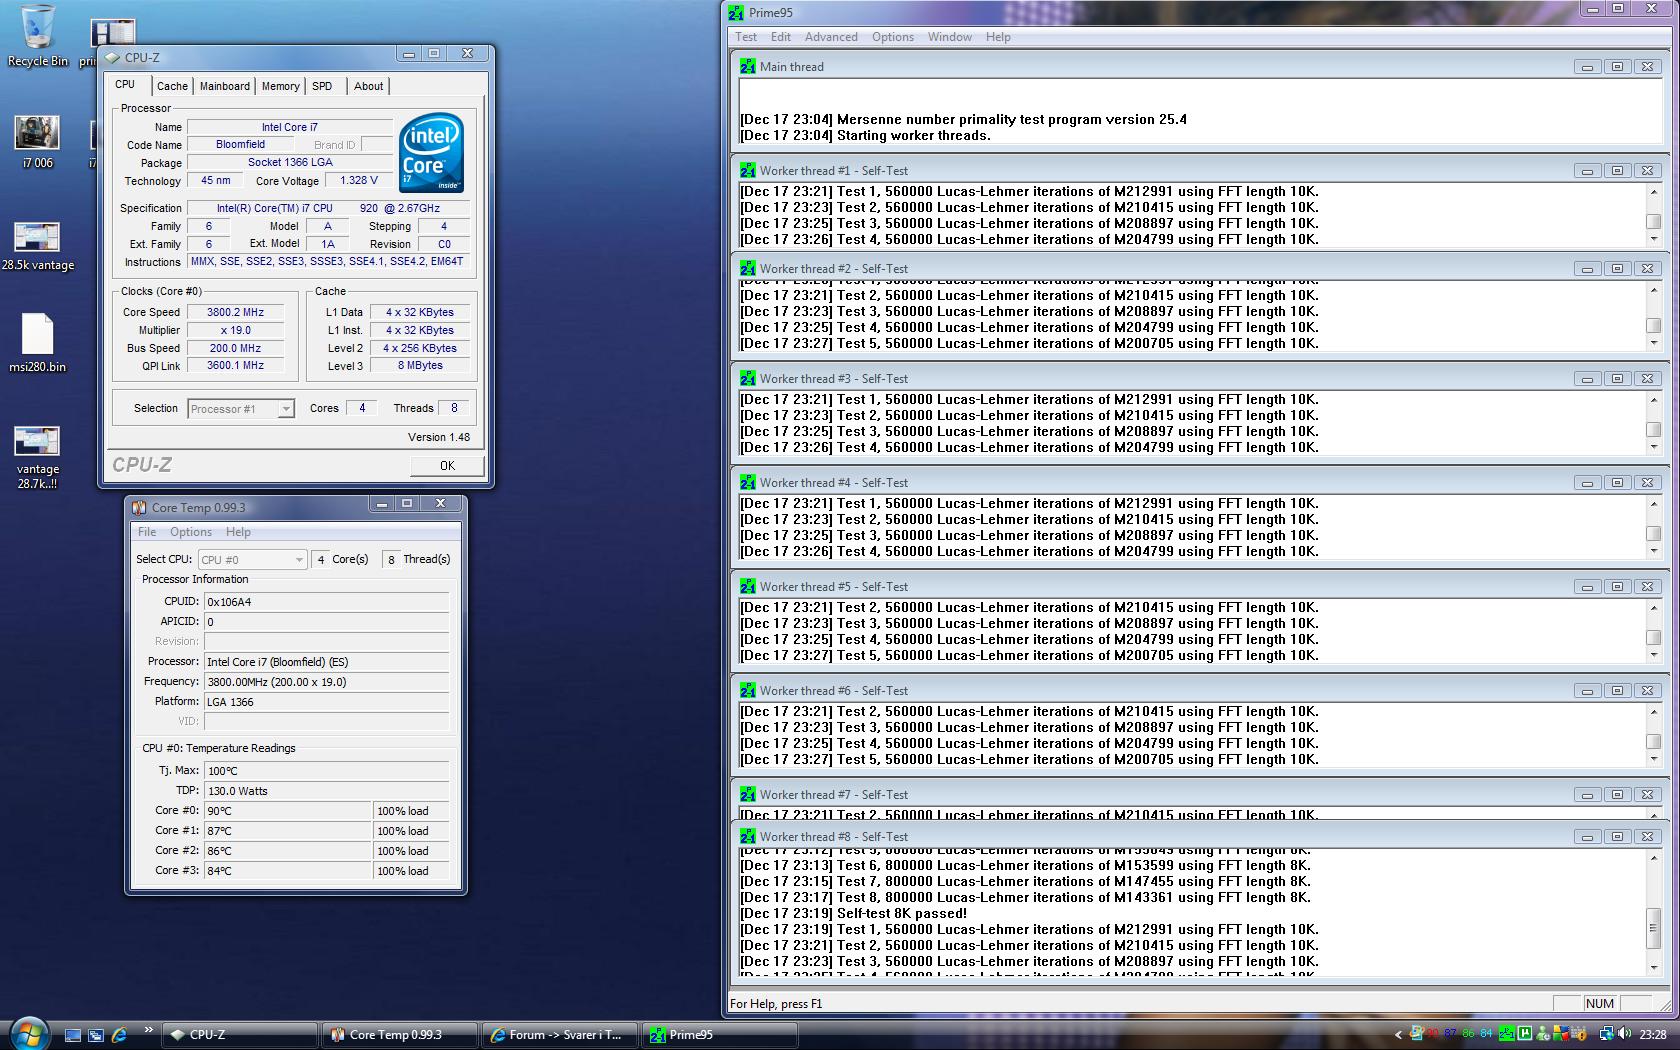Click the volume speaker tray icon
Viewport: 1680px width, 1050px height.
pyautogui.click(x=1625, y=1034)
